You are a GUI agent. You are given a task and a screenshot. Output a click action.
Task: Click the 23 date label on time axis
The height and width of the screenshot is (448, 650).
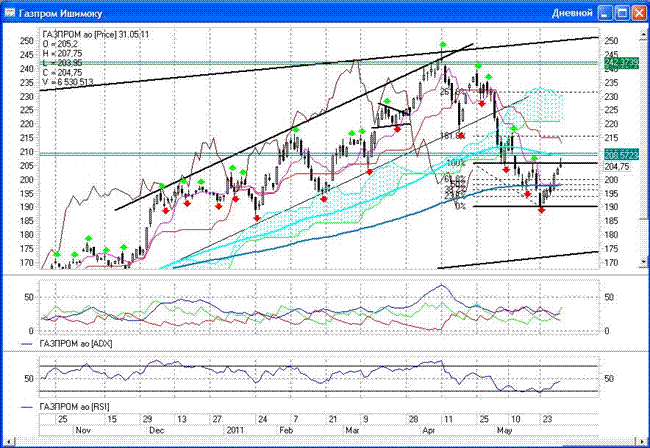tap(547, 419)
